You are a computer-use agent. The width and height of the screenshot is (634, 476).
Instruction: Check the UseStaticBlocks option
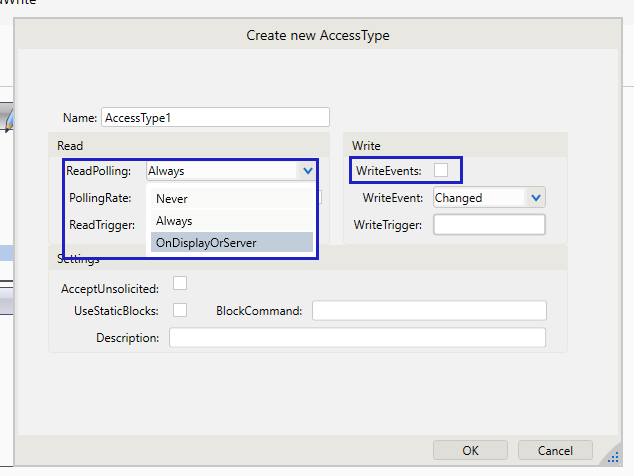(180, 310)
